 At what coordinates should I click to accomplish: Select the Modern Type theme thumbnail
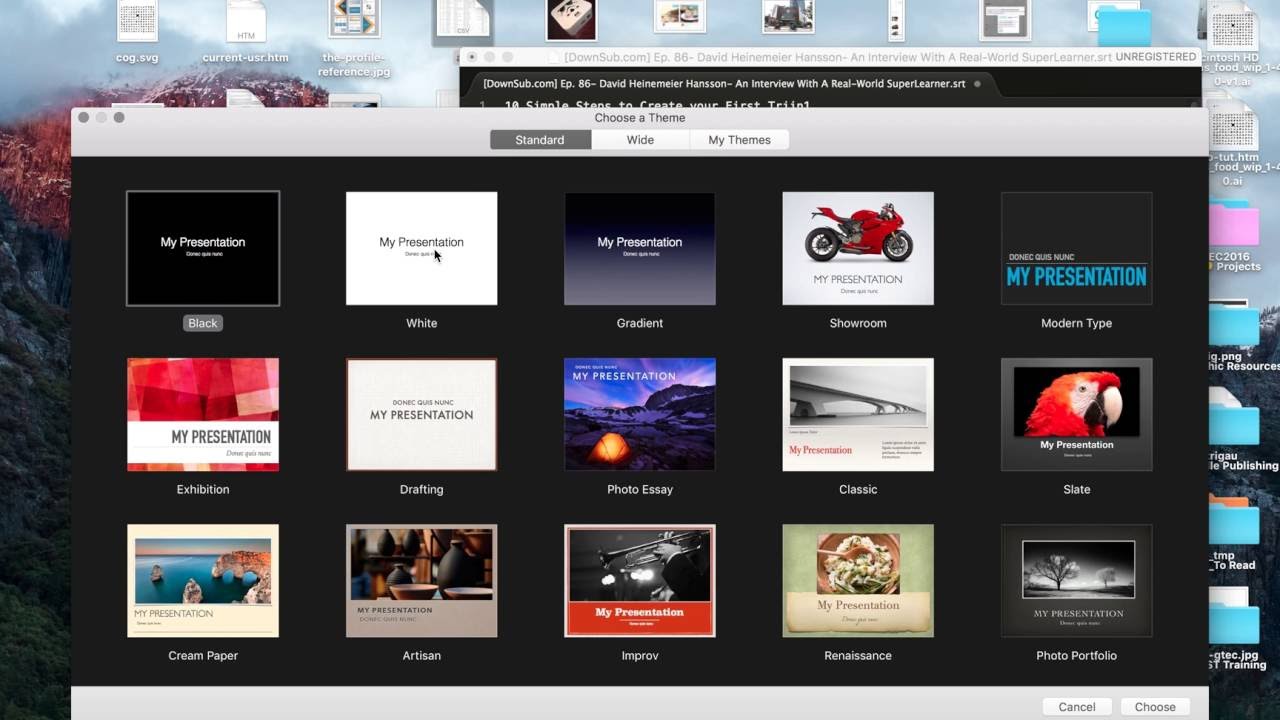pyautogui.click(x=1077, y=248)
